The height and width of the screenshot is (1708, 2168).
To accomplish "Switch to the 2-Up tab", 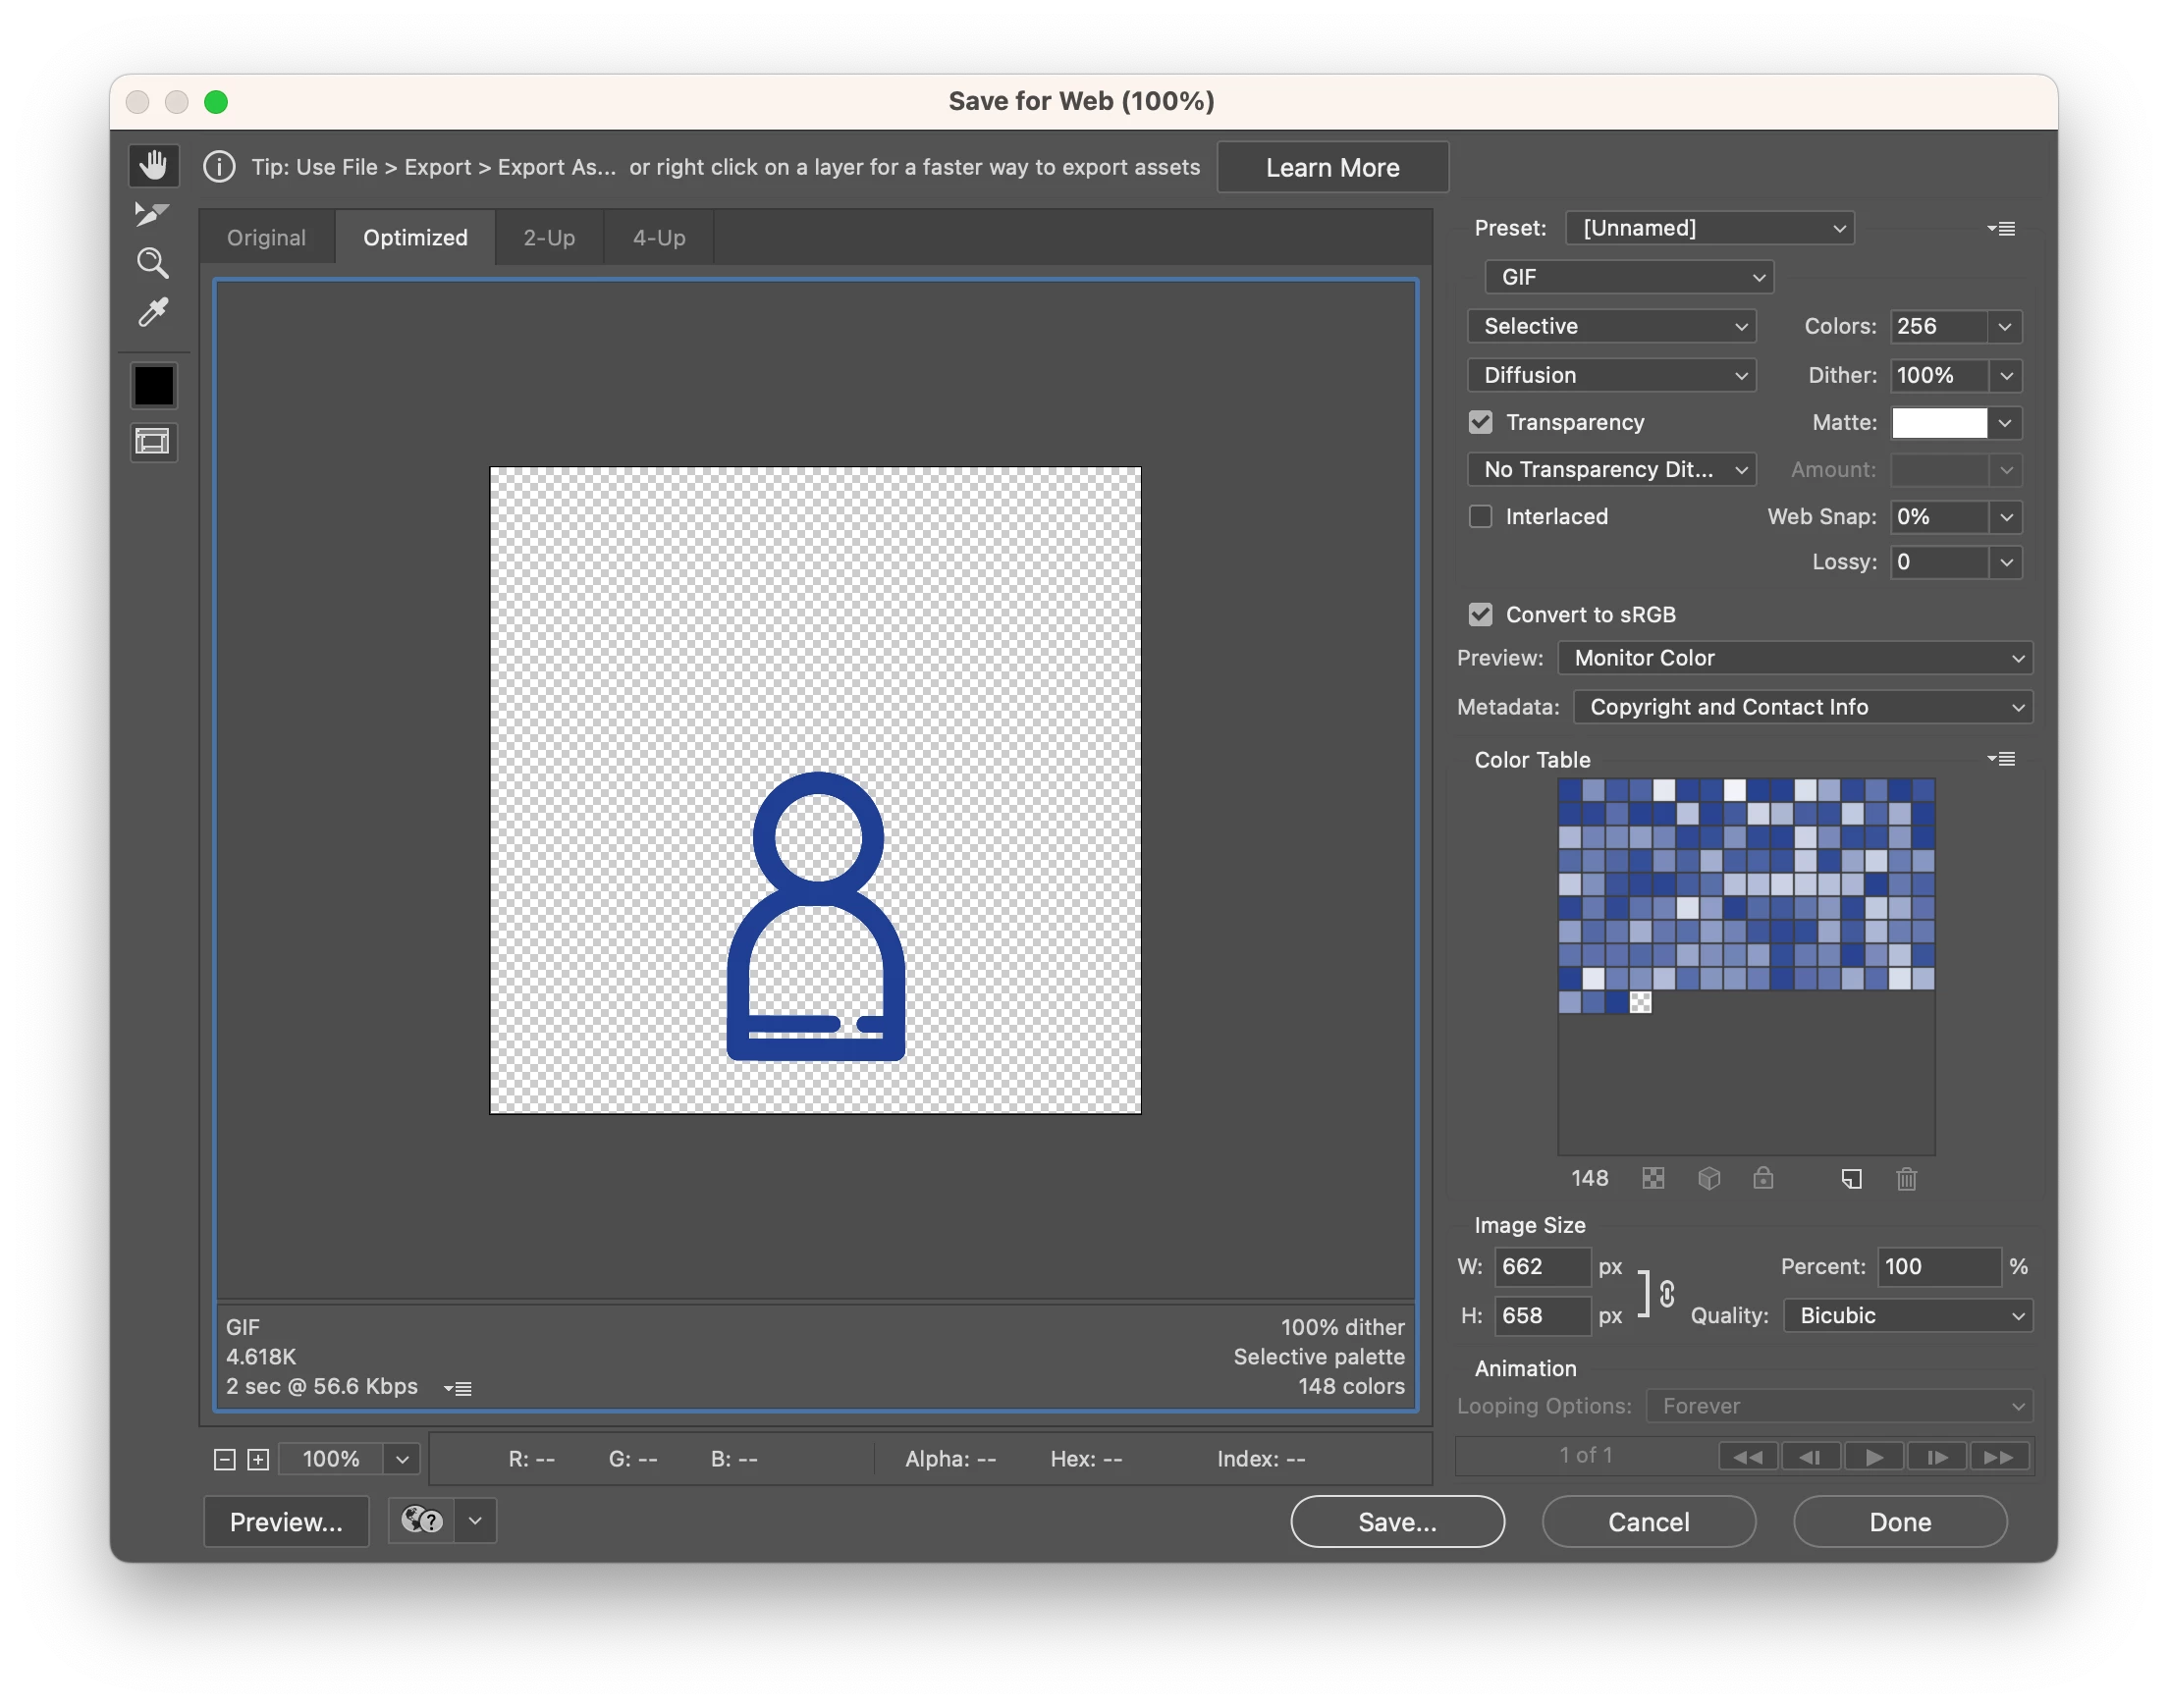I will 549,238.
